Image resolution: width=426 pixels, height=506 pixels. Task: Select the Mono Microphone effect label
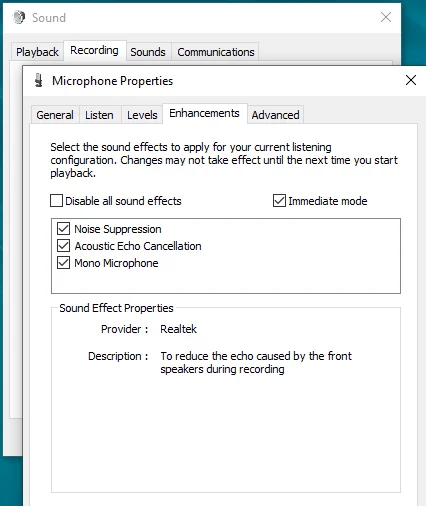[116, 263]
